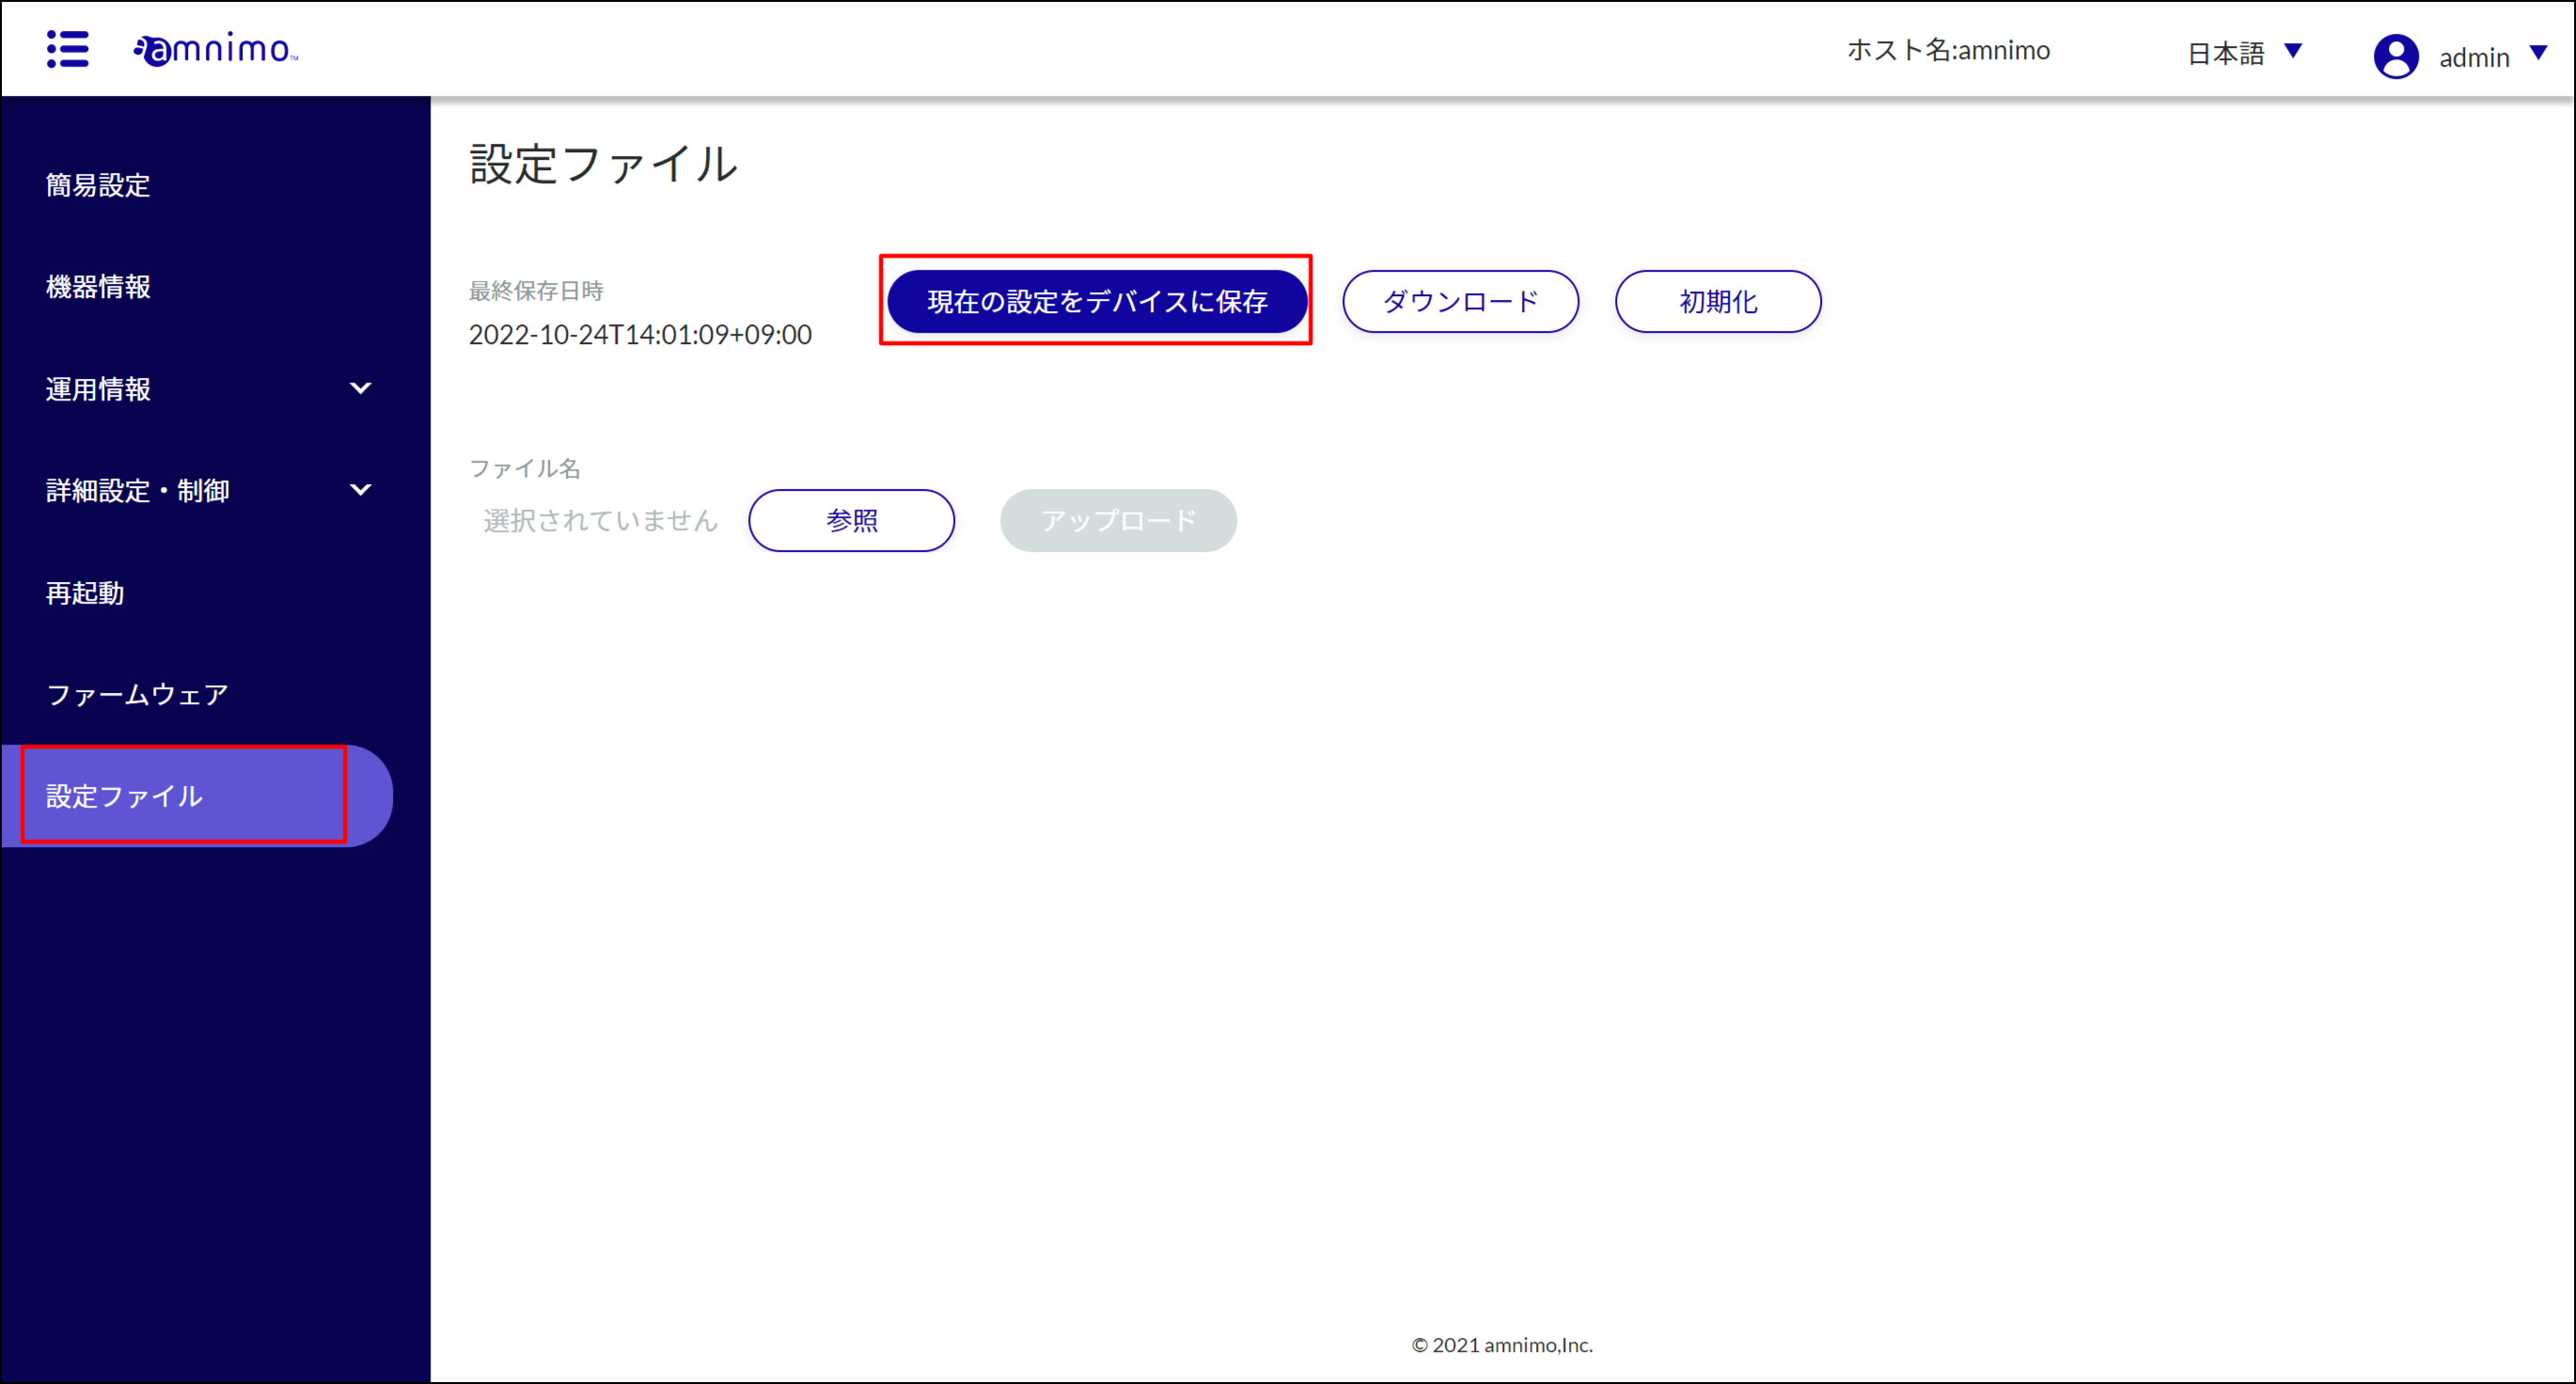
Task: Go to ファームウェア in the sidebar
Action: (x=137, y=694)
